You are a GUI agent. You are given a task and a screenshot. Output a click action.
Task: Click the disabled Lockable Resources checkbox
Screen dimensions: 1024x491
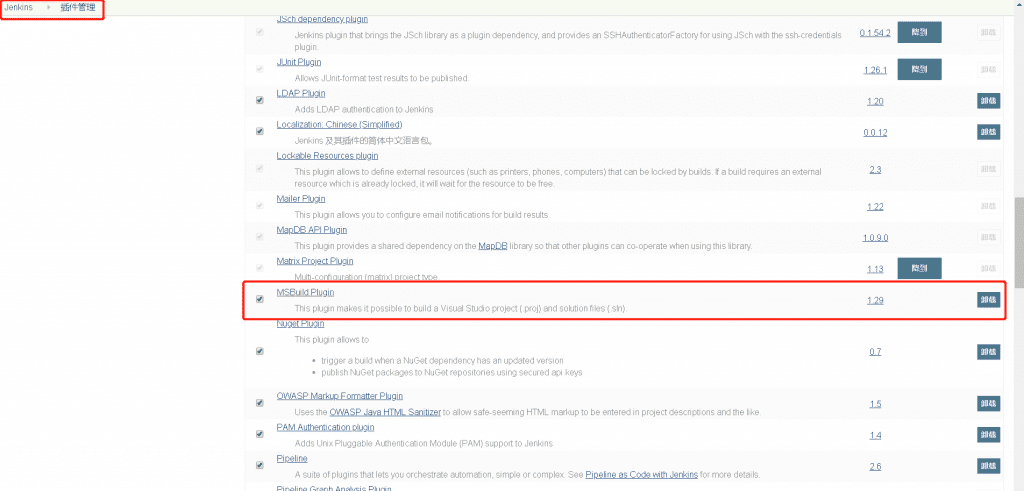click(x=260, y=168)
